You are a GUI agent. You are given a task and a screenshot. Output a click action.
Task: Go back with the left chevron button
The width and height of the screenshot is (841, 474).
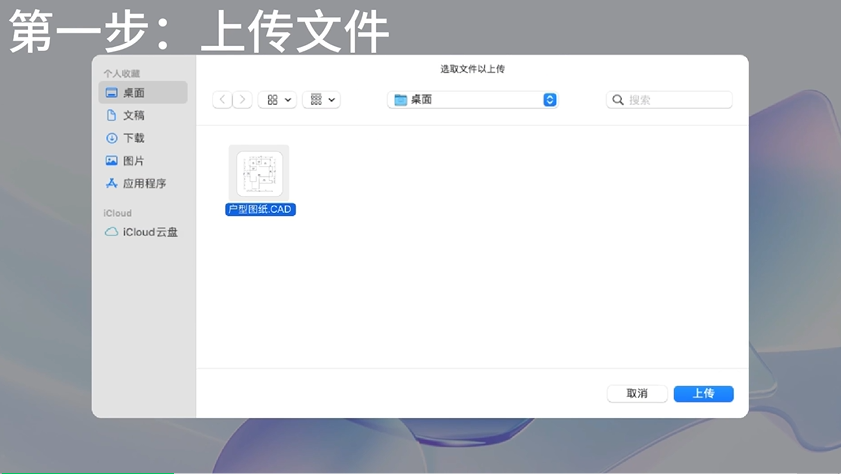pos(223,100)
